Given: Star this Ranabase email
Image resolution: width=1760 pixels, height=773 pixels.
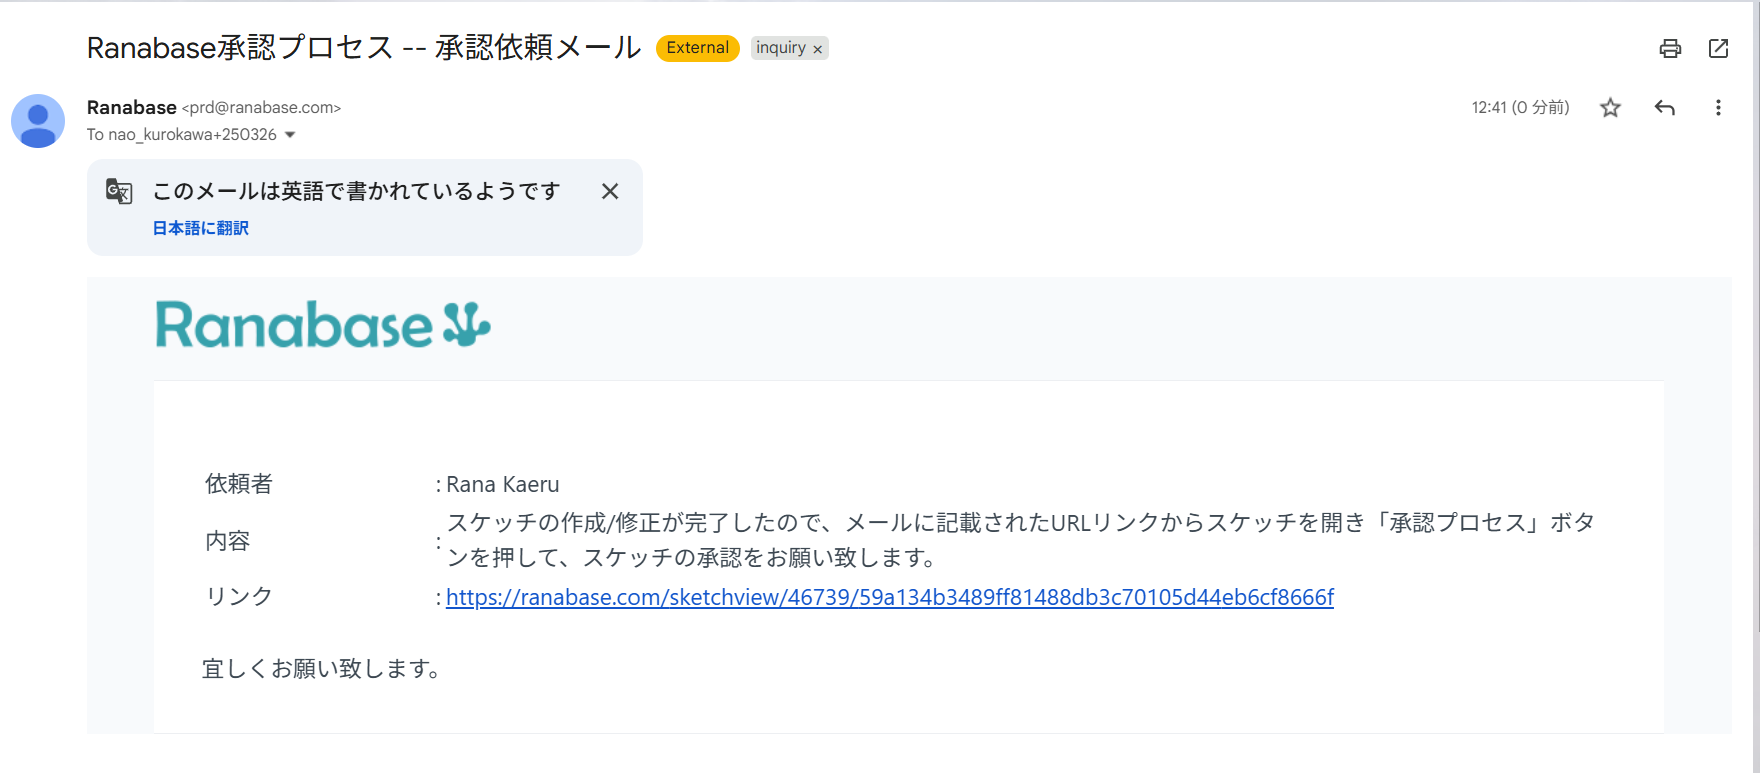Looking at the screenshot, I should (1610, 108).
